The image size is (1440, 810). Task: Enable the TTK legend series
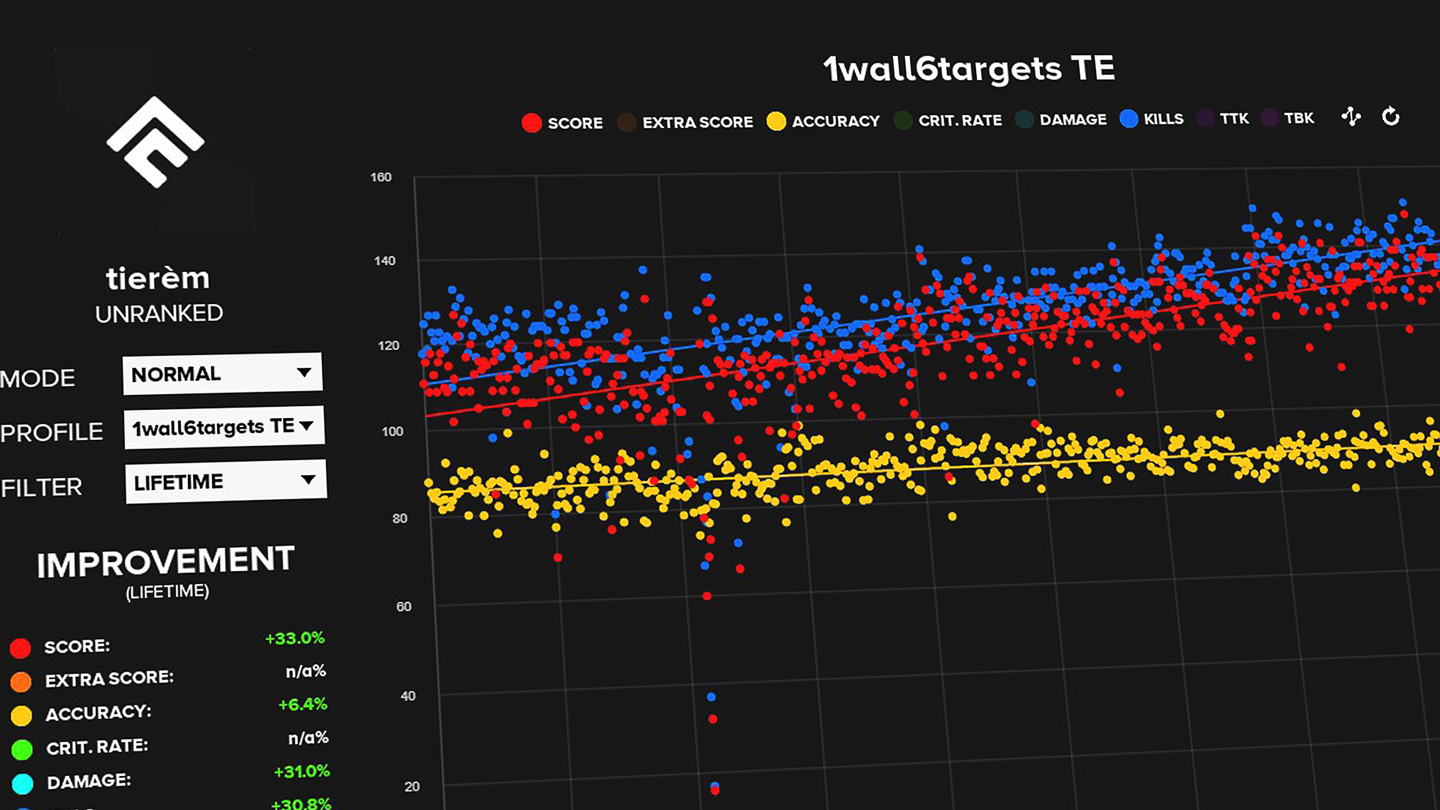point(1223,118)
